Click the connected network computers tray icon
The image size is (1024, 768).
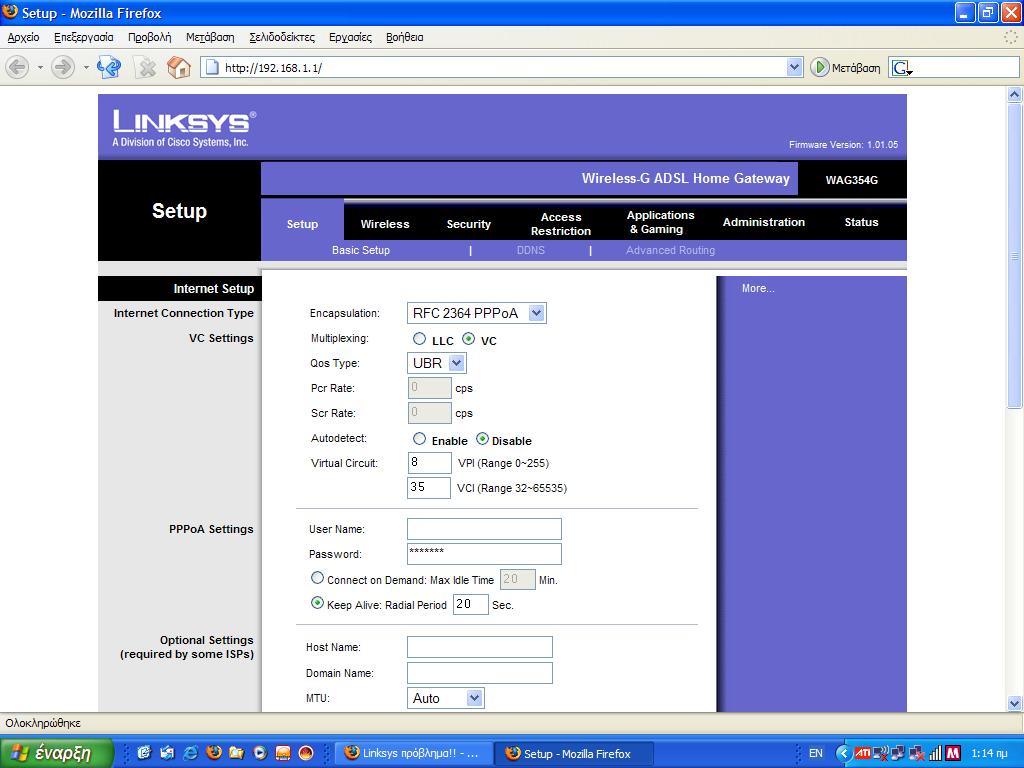click(899, 753)
